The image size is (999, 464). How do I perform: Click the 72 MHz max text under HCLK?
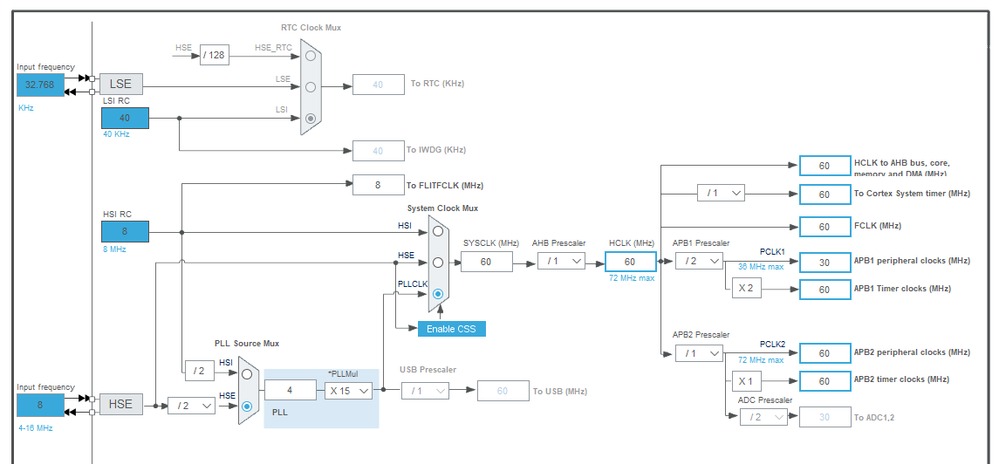631,279
